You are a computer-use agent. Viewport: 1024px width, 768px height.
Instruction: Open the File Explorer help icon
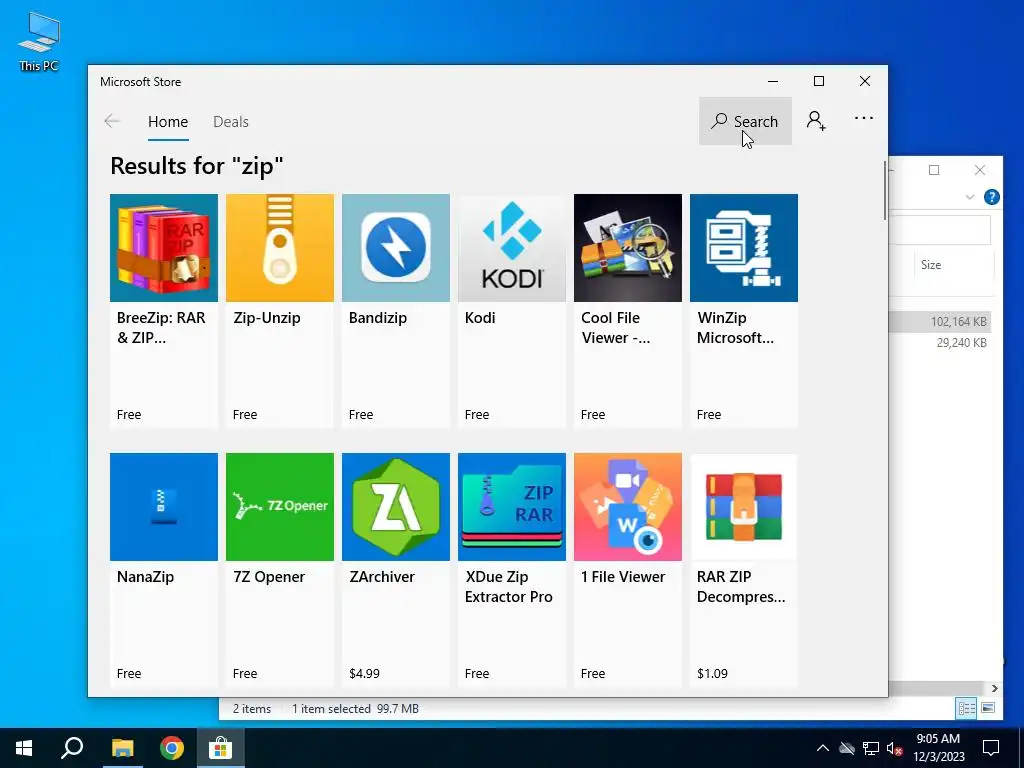click(991, 197)
